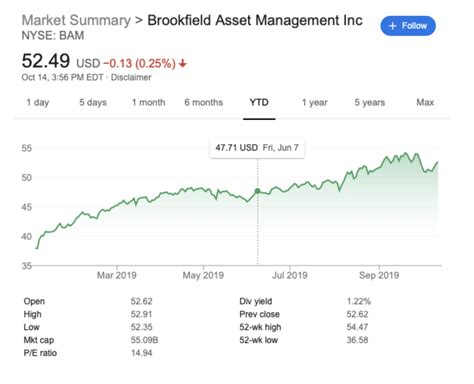Click the Brookfield Asset Management Inc title
The height and width of the screenshot is (384, 474).
(255, 20)
